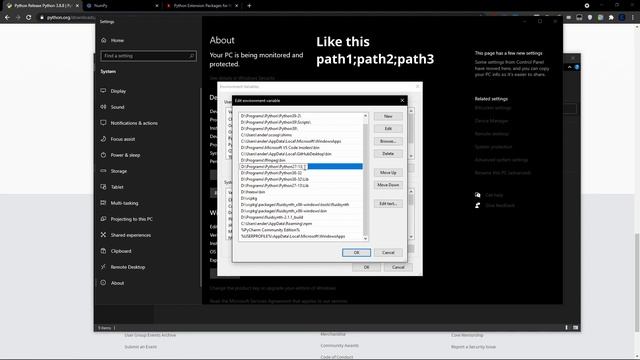This screenshot has width=640, height=360.
Task: Click the Advanced system settings link
Action: 501,160
